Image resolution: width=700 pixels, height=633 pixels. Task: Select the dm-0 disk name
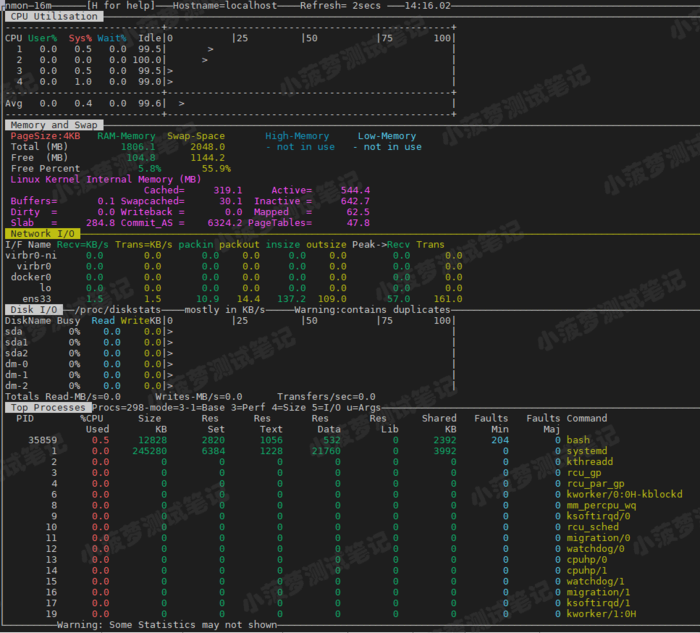click(x=16, y=364)
